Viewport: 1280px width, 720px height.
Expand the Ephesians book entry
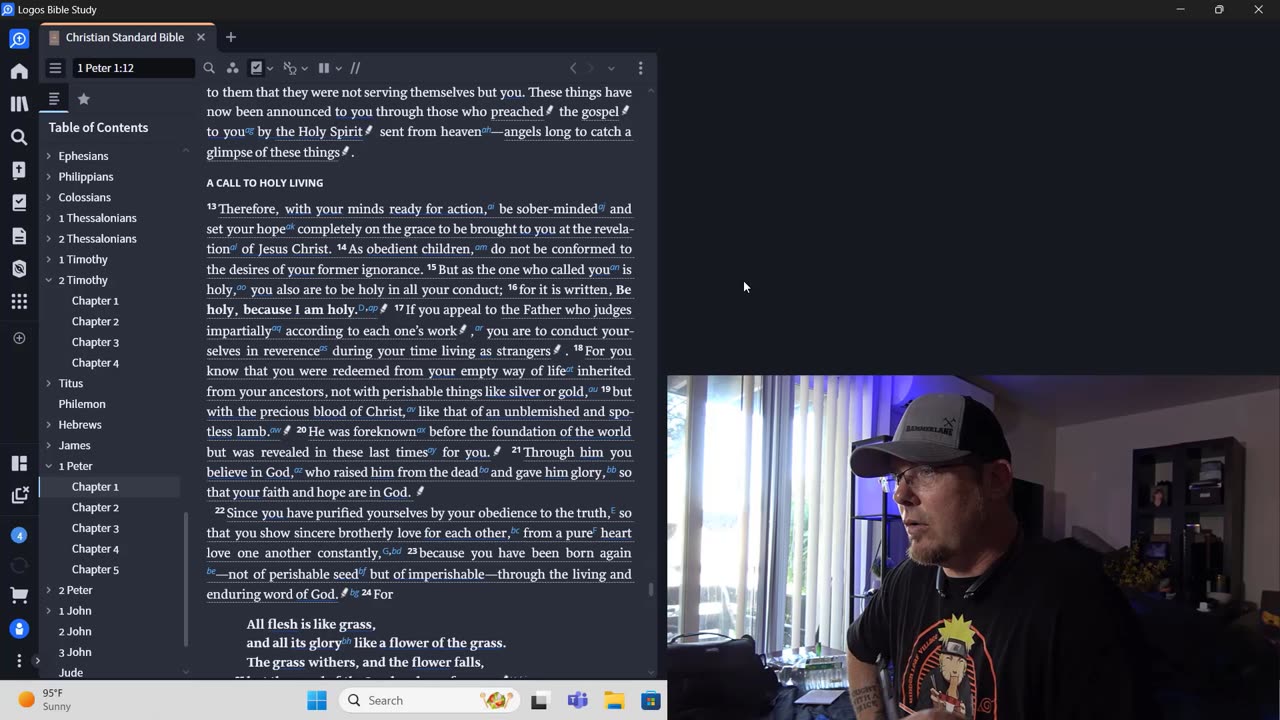pyautogui.click(x=48, y=156)
